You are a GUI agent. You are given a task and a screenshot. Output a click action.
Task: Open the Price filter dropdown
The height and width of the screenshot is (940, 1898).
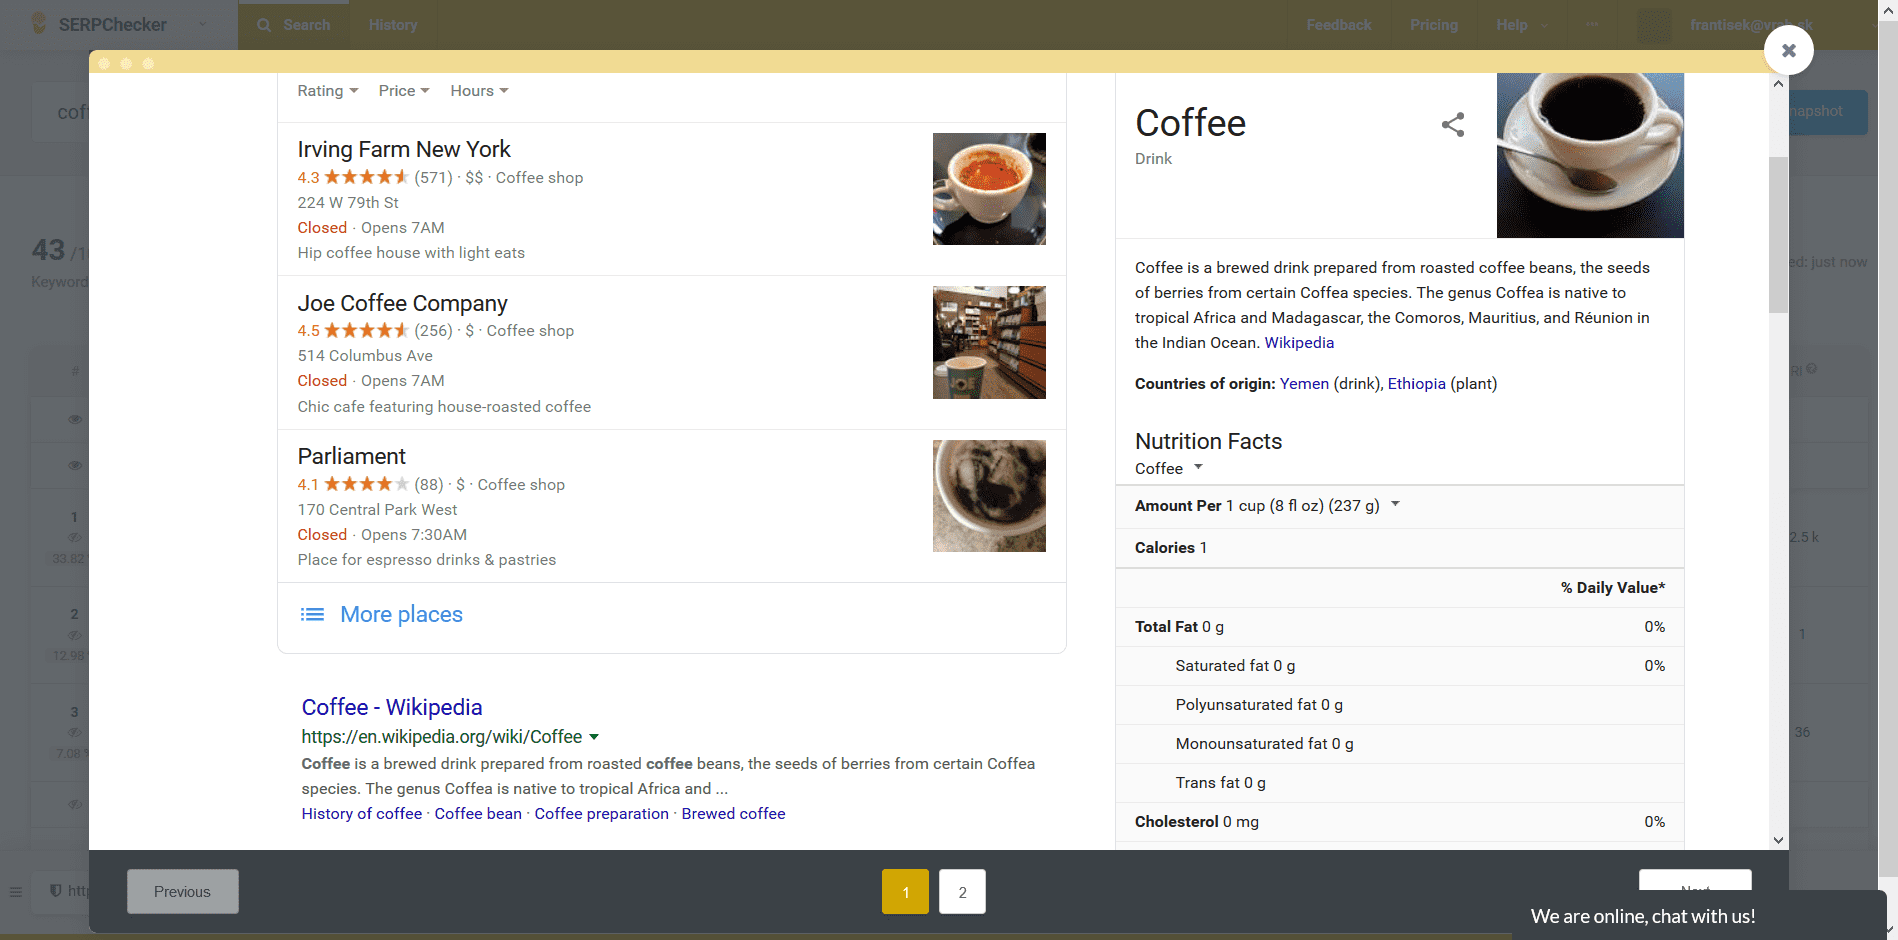click(x=404, y=91)
